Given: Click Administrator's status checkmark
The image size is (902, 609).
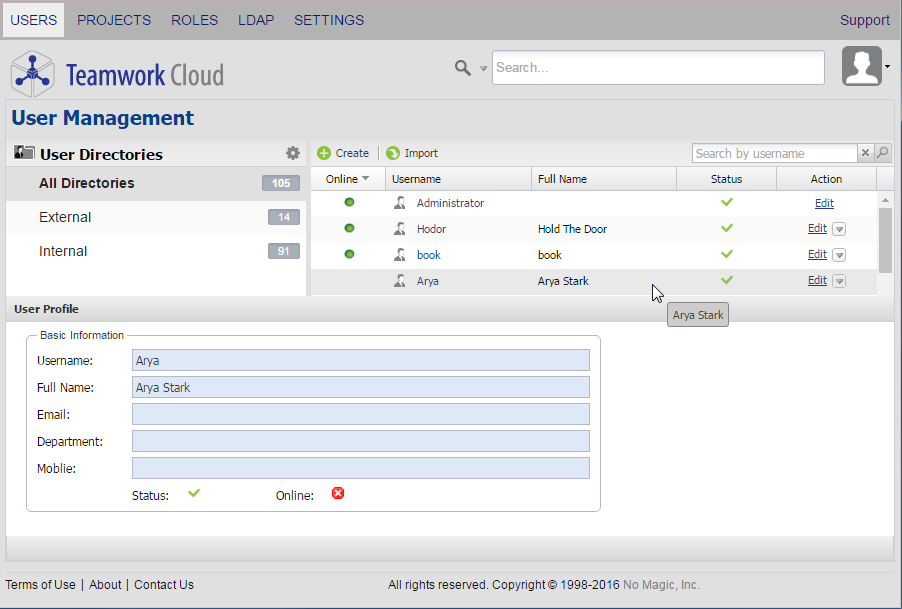Looking at the screenshot, I should click(727, 202).
